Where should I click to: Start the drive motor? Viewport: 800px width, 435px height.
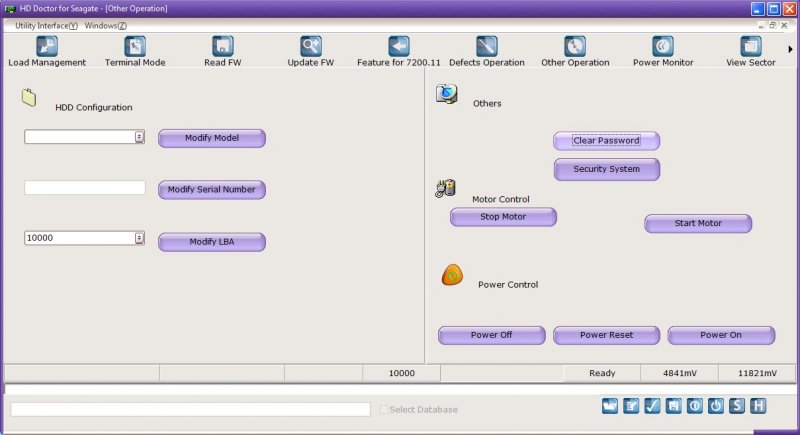[x=698, y=223]
